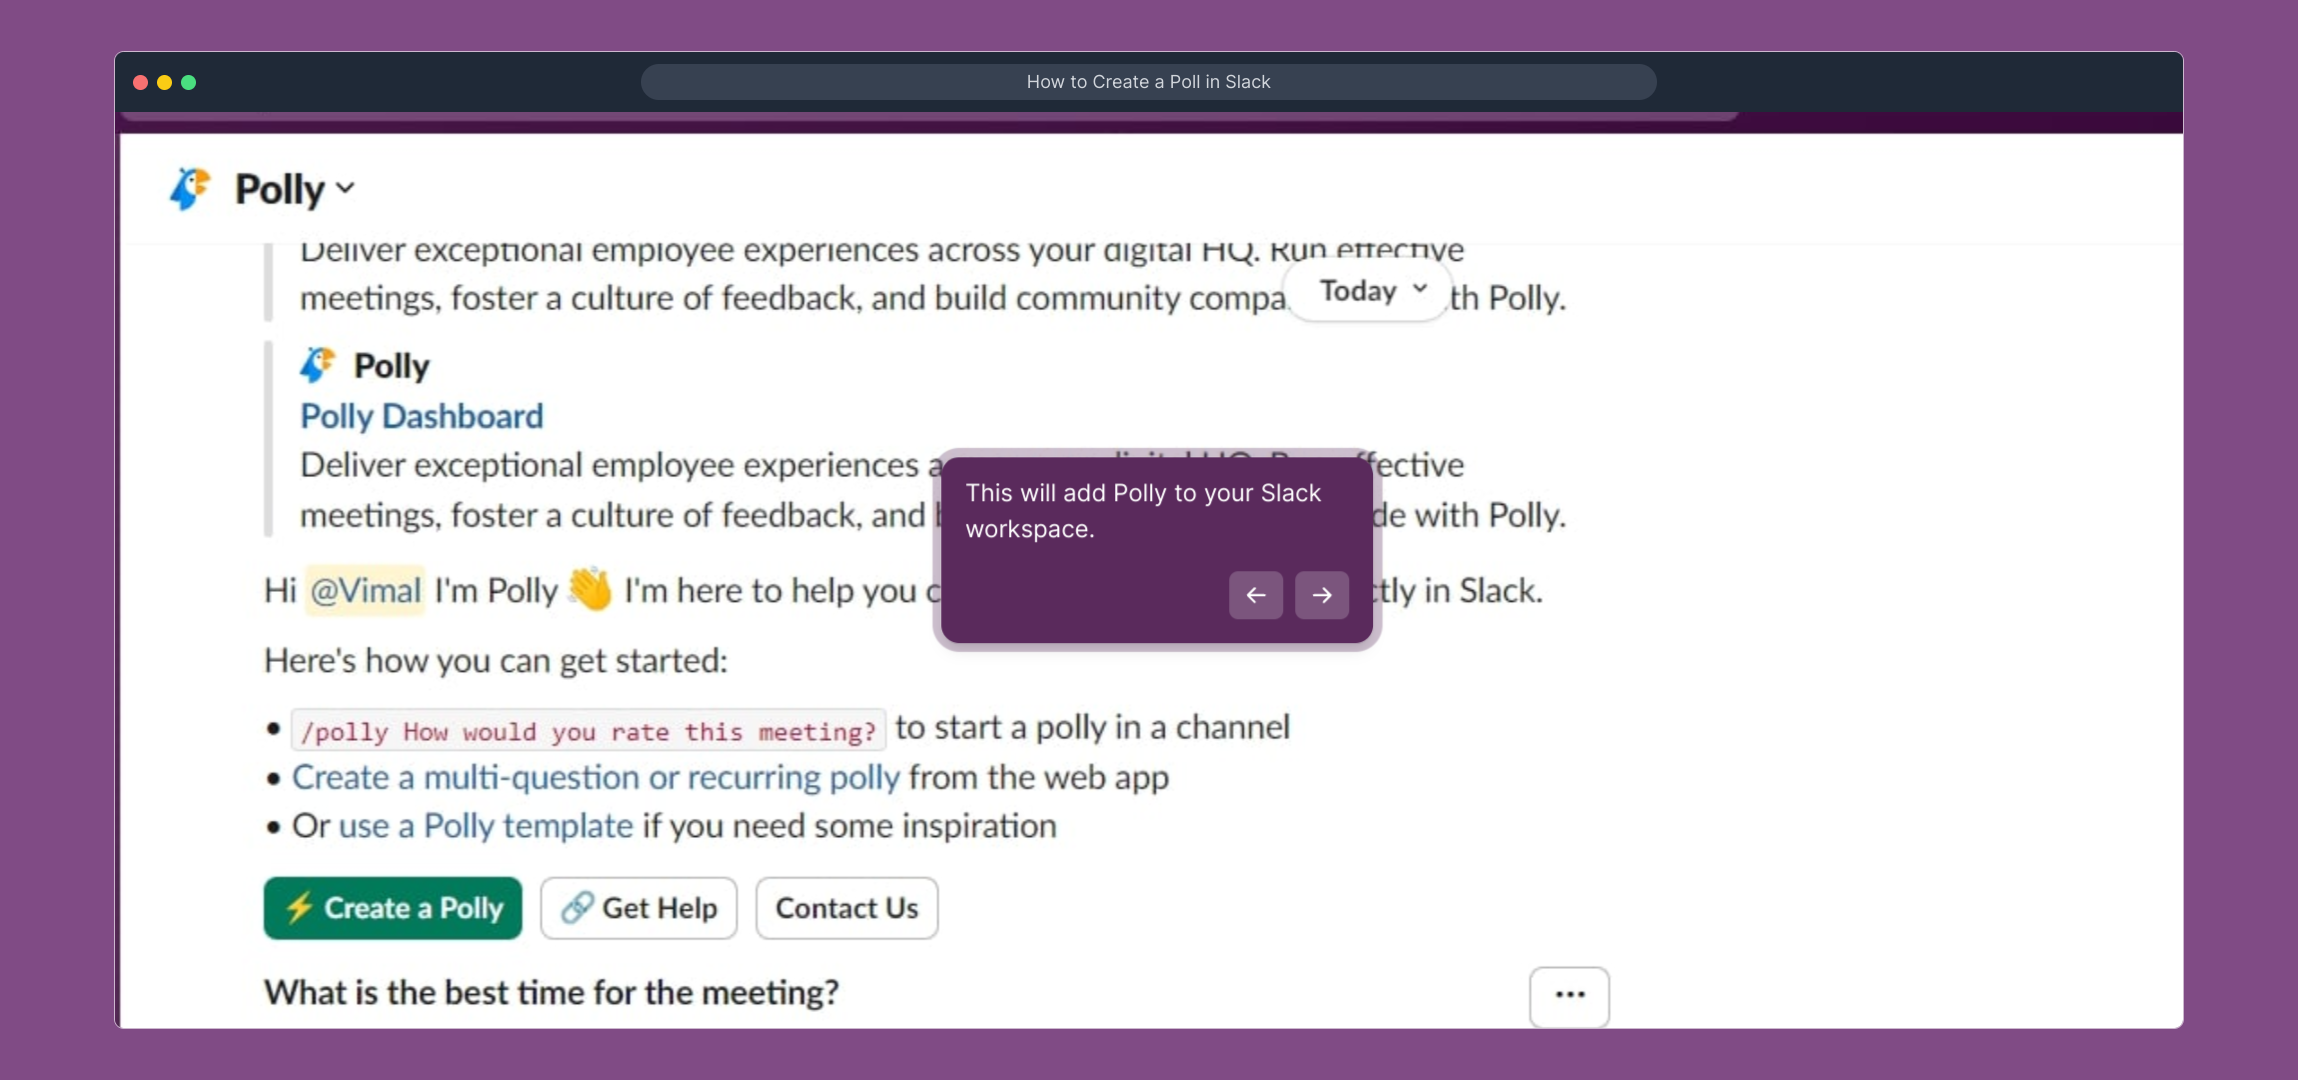Click the highlighted @Vimal mention
Screen dimensions: 2298x1080
[x=364, y=590]
